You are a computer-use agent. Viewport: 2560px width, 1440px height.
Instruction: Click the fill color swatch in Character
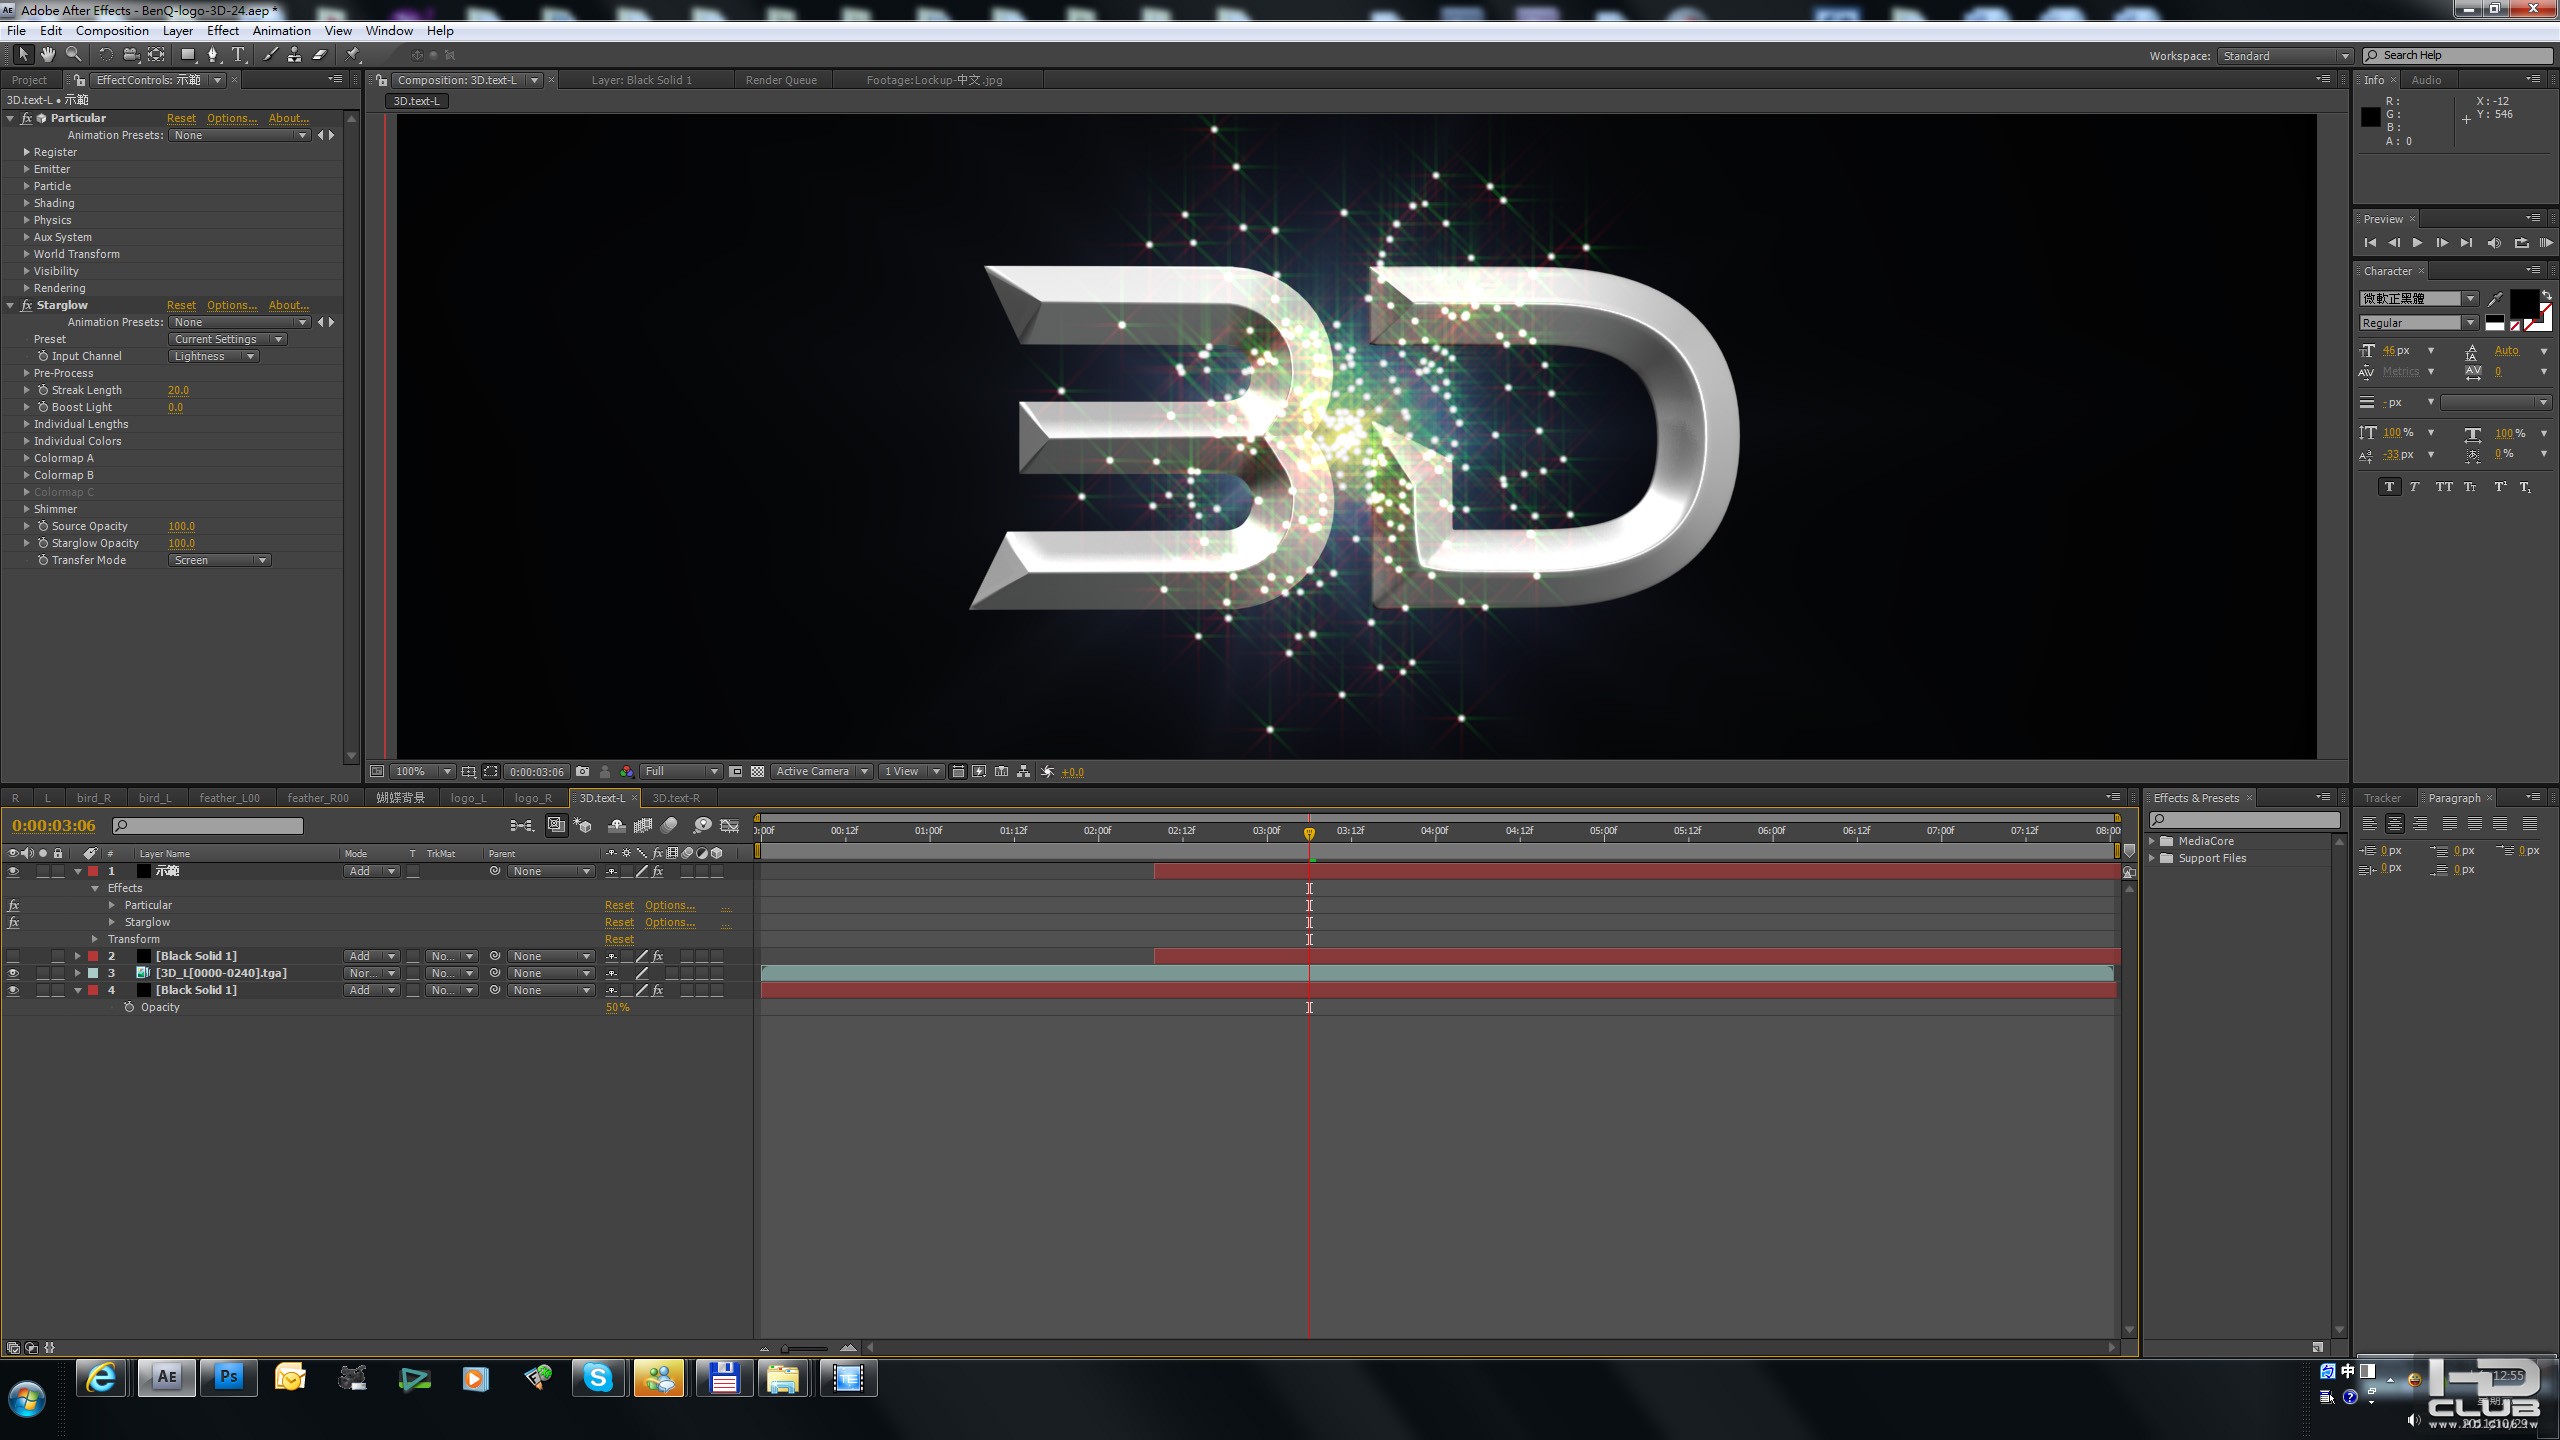pos(2523,303)
